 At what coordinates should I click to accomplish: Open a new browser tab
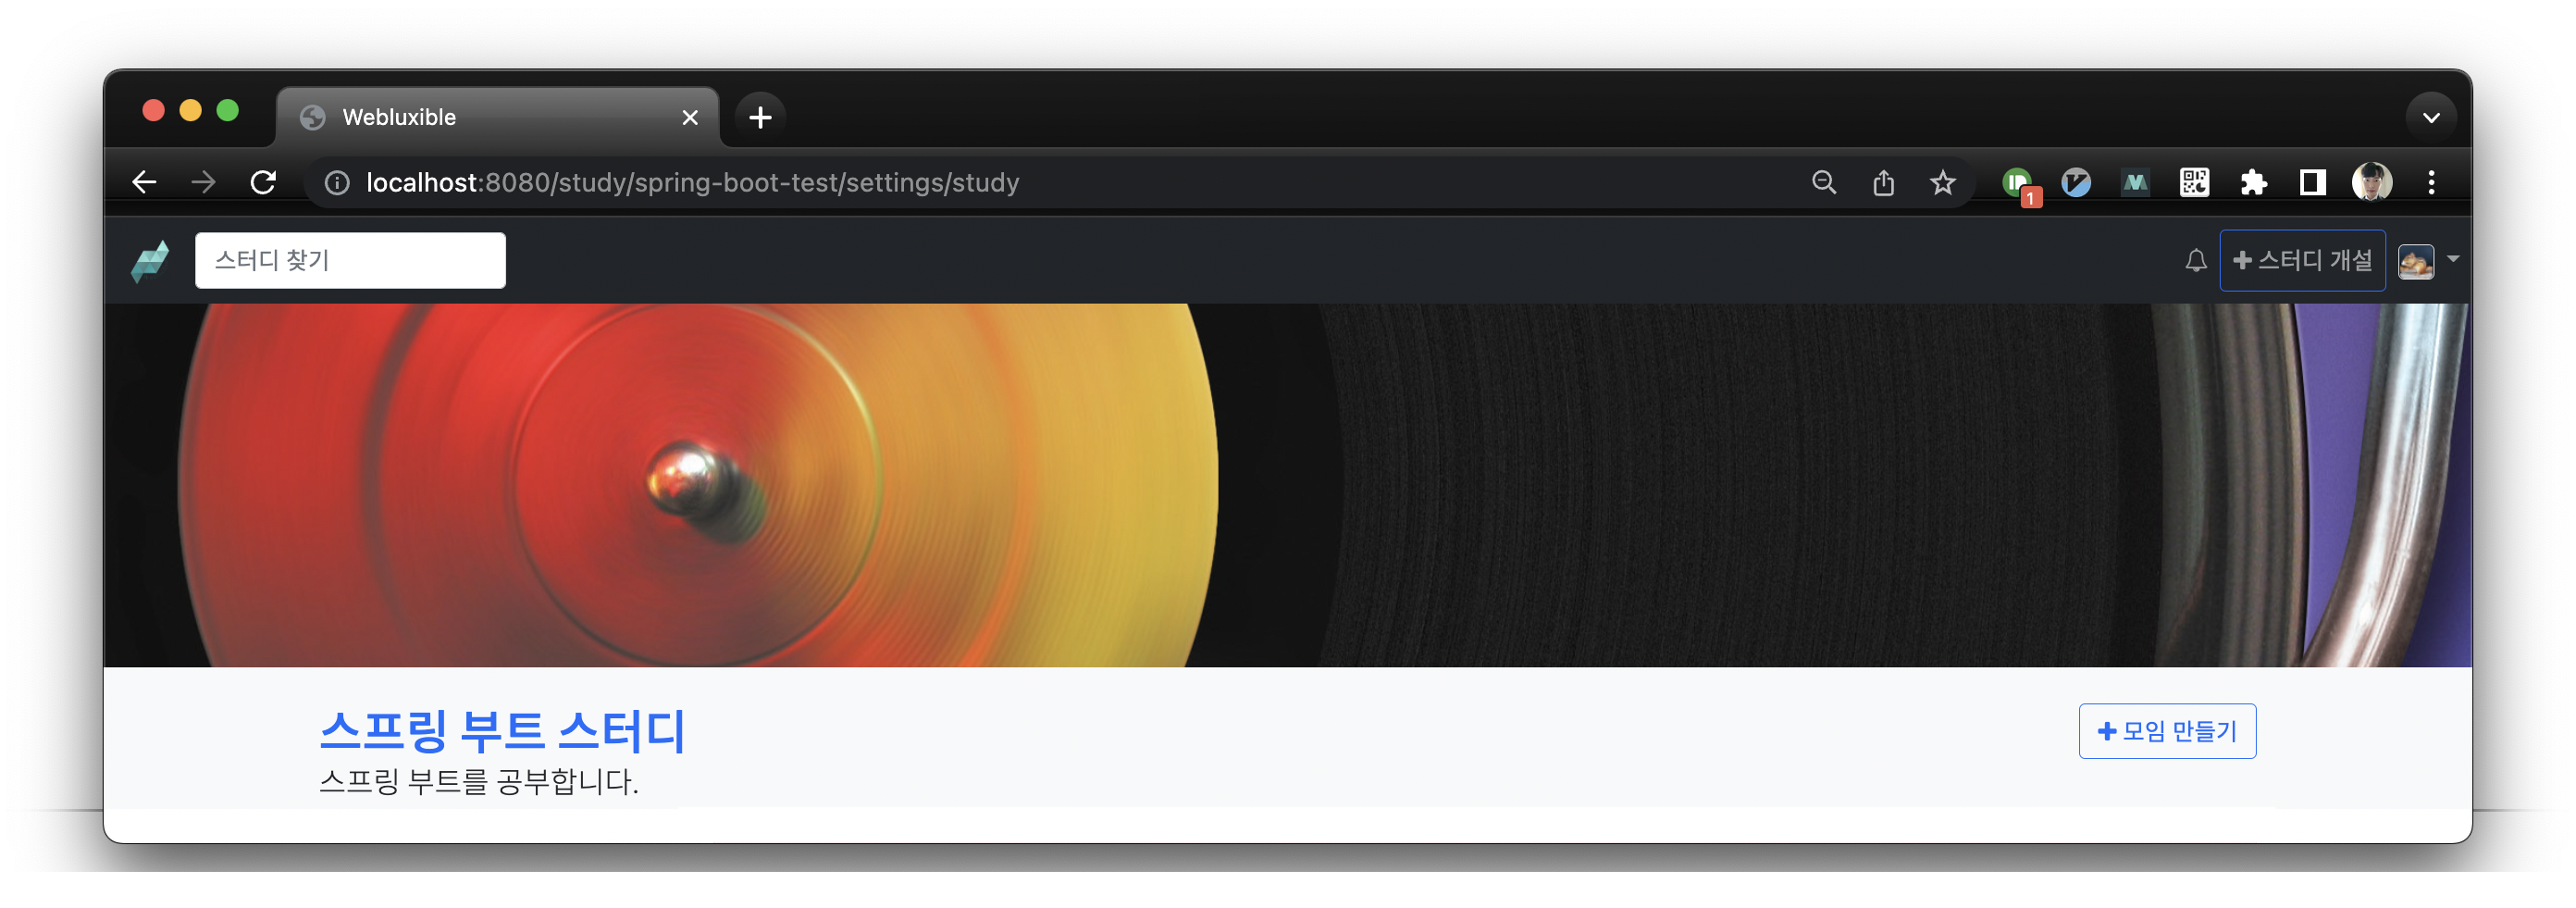760,117
